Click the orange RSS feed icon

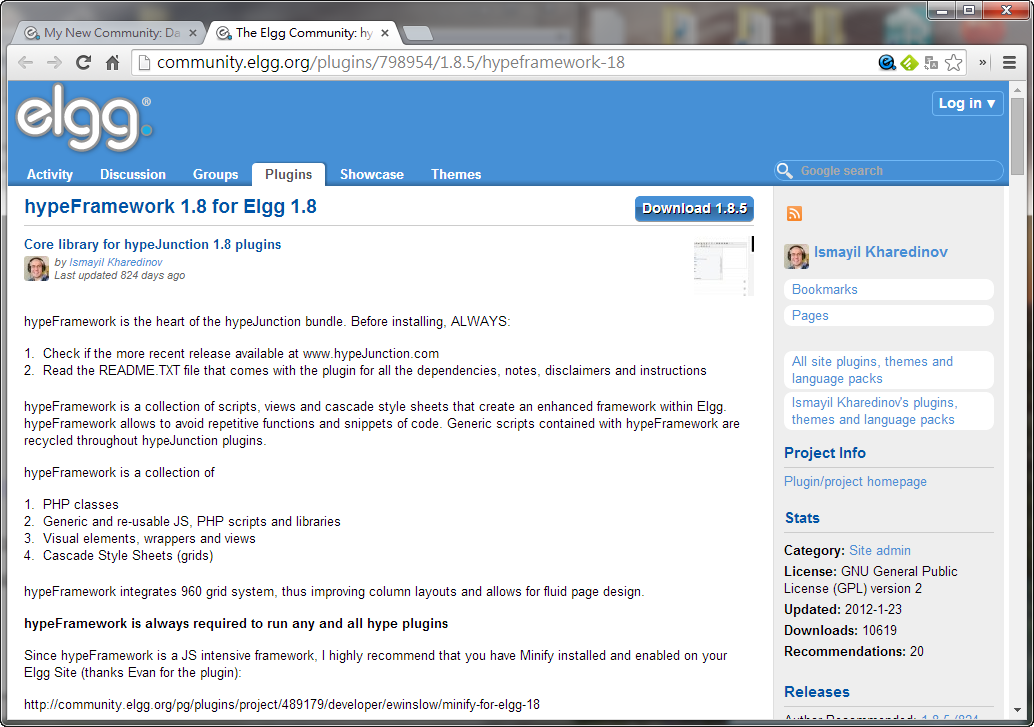tap(794, 214)
